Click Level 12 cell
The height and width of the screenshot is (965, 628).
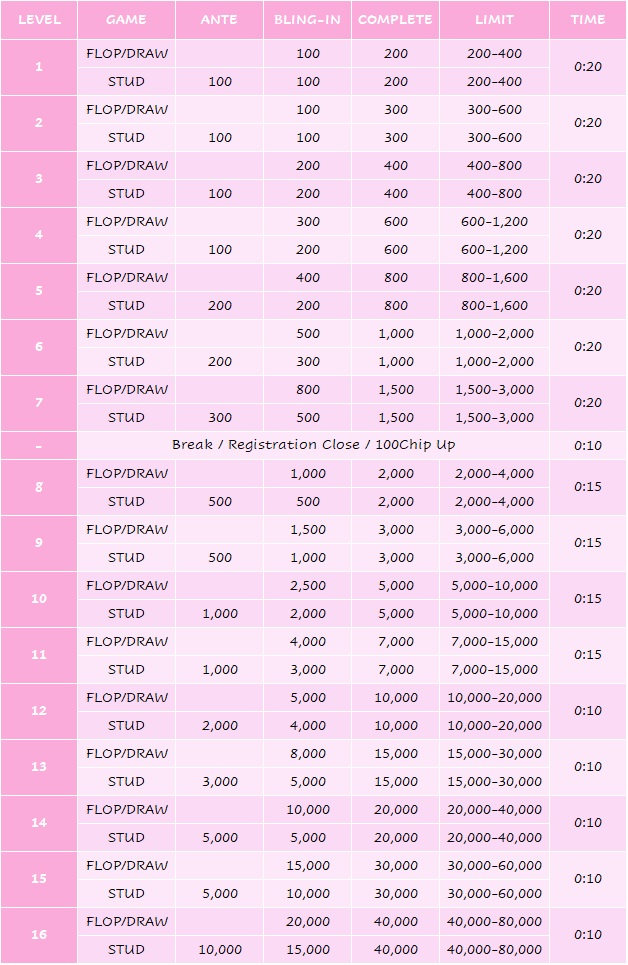coord(39,711)
